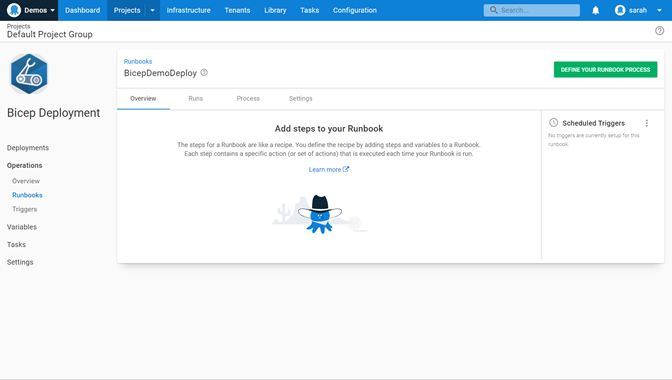Image resolution: width=672 pixels, height=380 pixels.
Task: Click the Scheduled Triggers heading
Action: (594, 123)
